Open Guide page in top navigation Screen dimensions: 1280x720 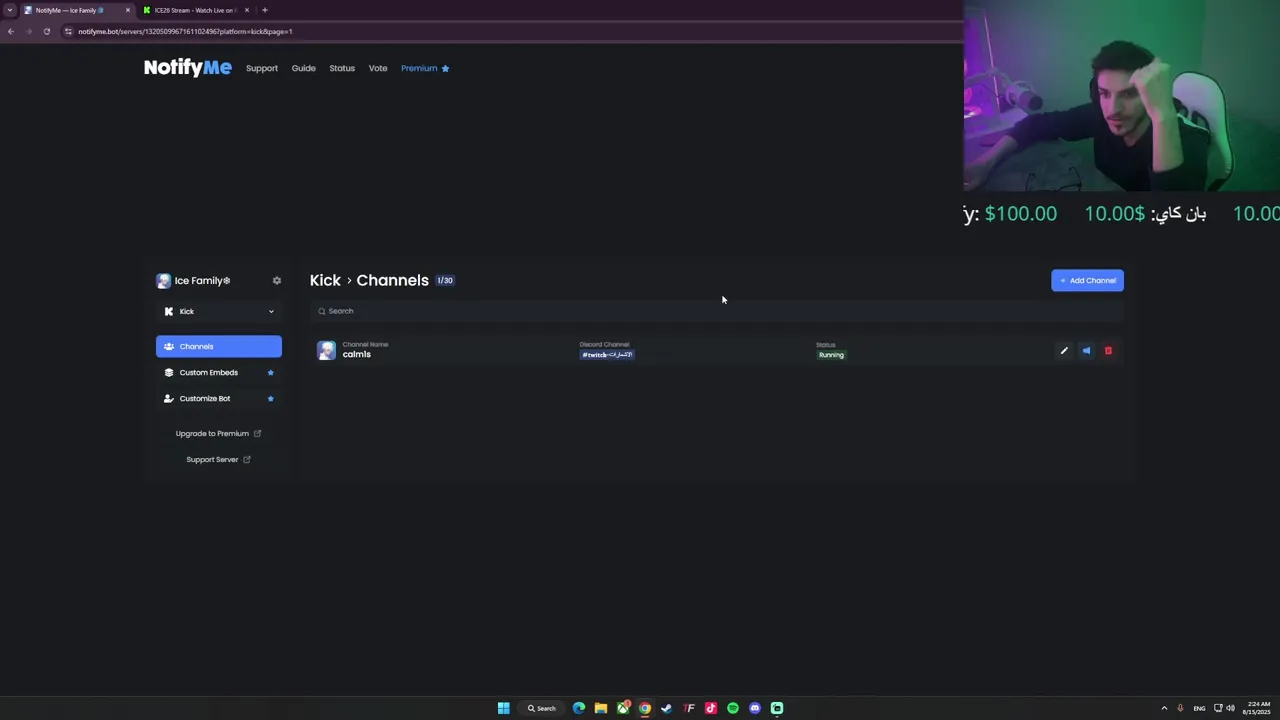[x=303, y=68]
